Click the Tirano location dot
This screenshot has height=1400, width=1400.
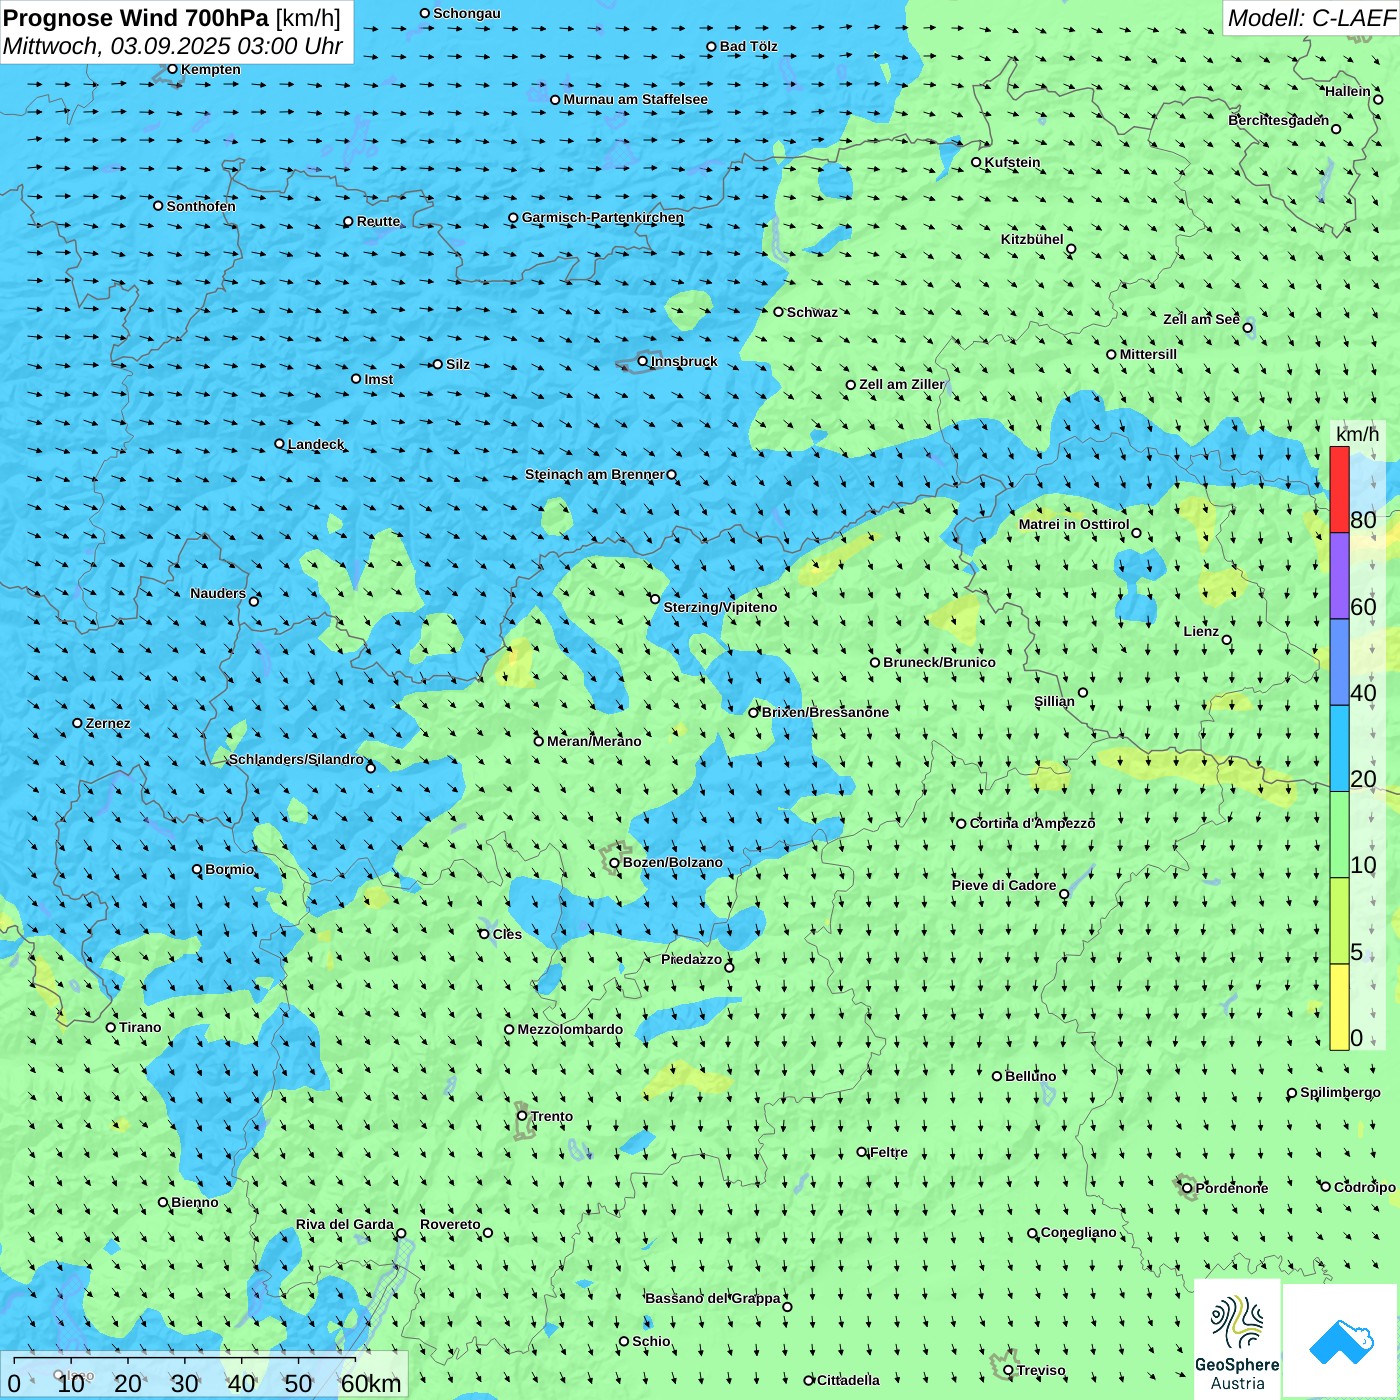click(111, 1027)
